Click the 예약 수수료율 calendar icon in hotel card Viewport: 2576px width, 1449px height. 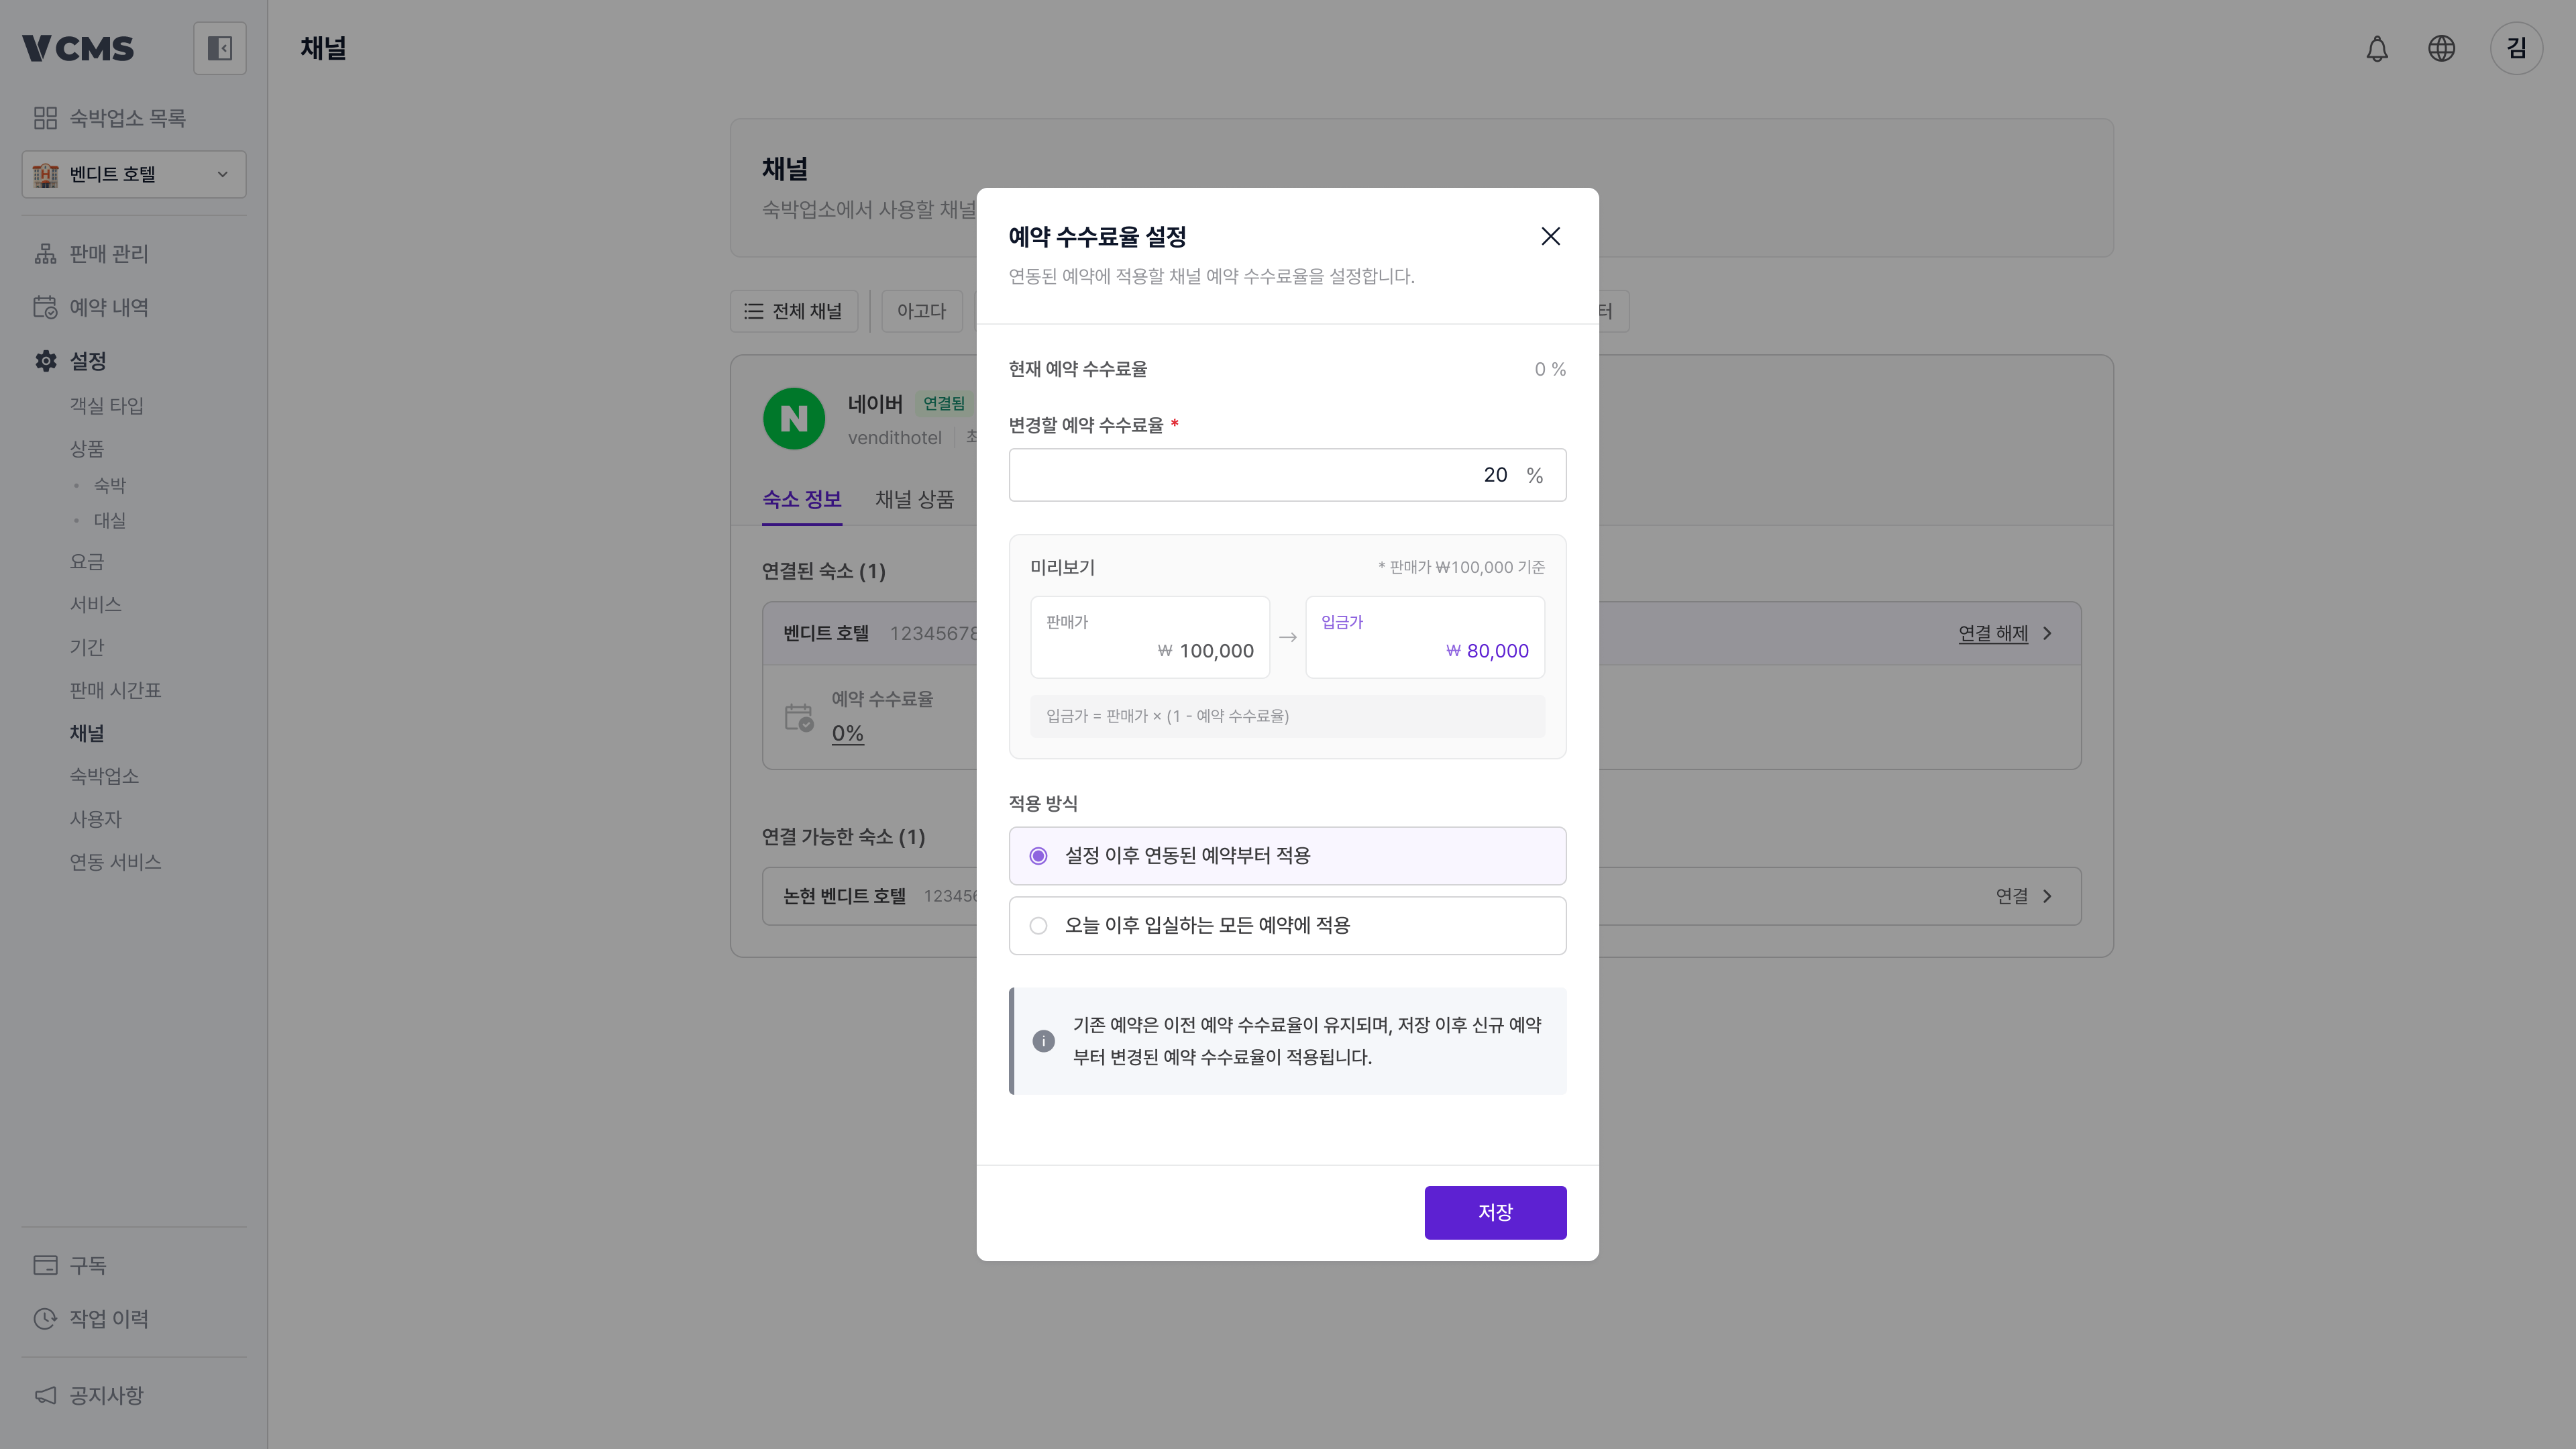point(799,717)
